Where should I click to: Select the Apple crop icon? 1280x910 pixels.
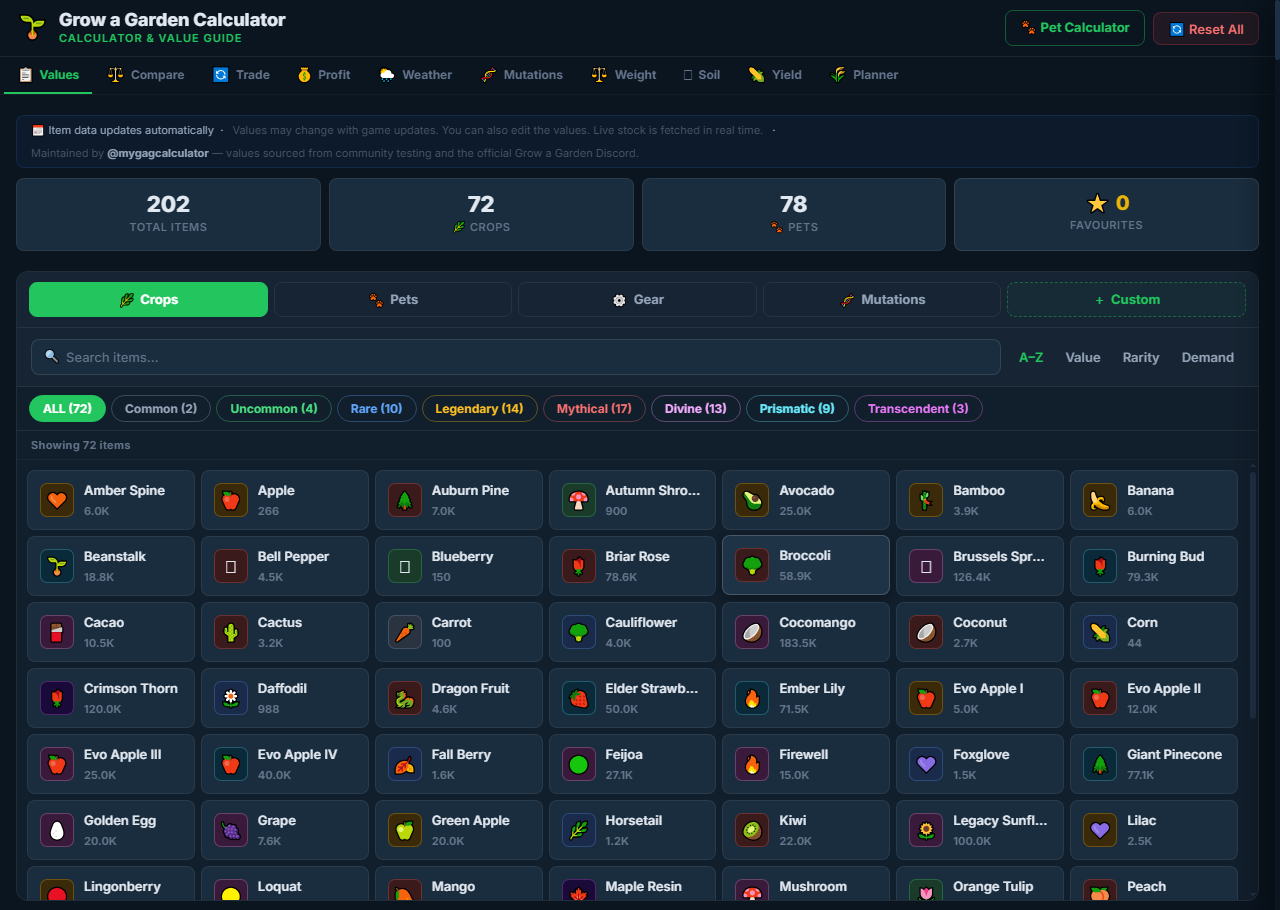pyautogui.click(x=231, y=500)
